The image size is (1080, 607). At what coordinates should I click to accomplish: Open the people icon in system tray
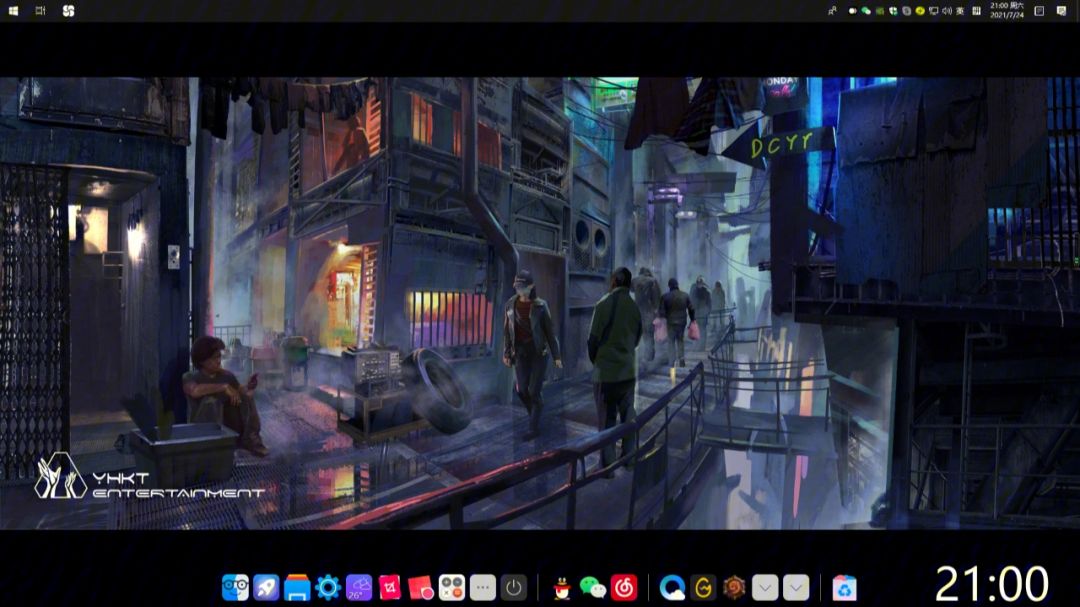[832, 11]
